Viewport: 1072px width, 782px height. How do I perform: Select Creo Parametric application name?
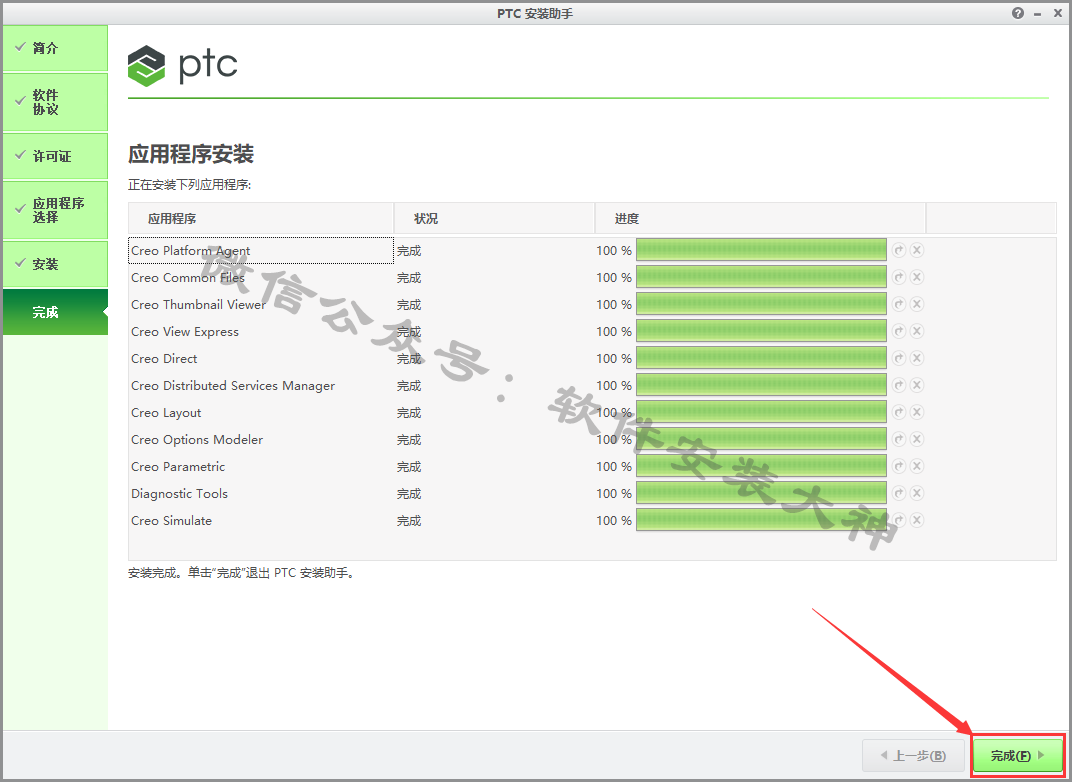click(x=178, y=466)
